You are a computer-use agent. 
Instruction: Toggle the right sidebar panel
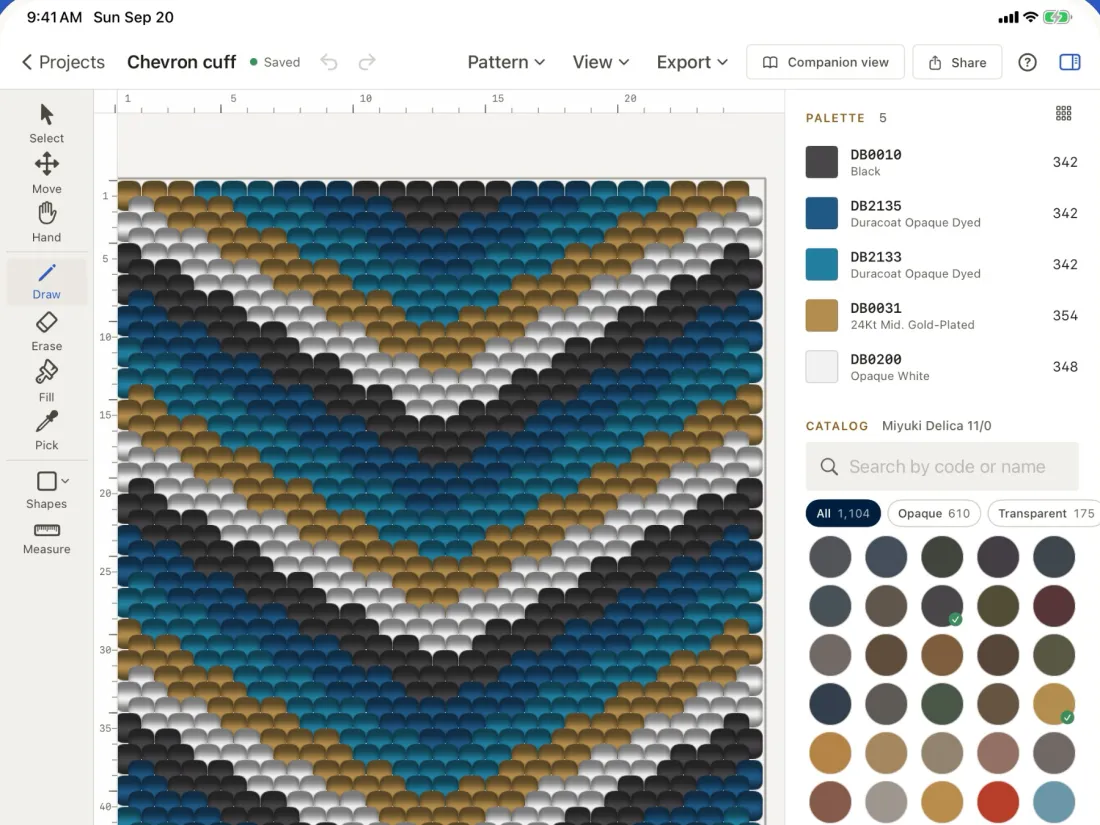pyautogui.click(x=1069, y=62)
